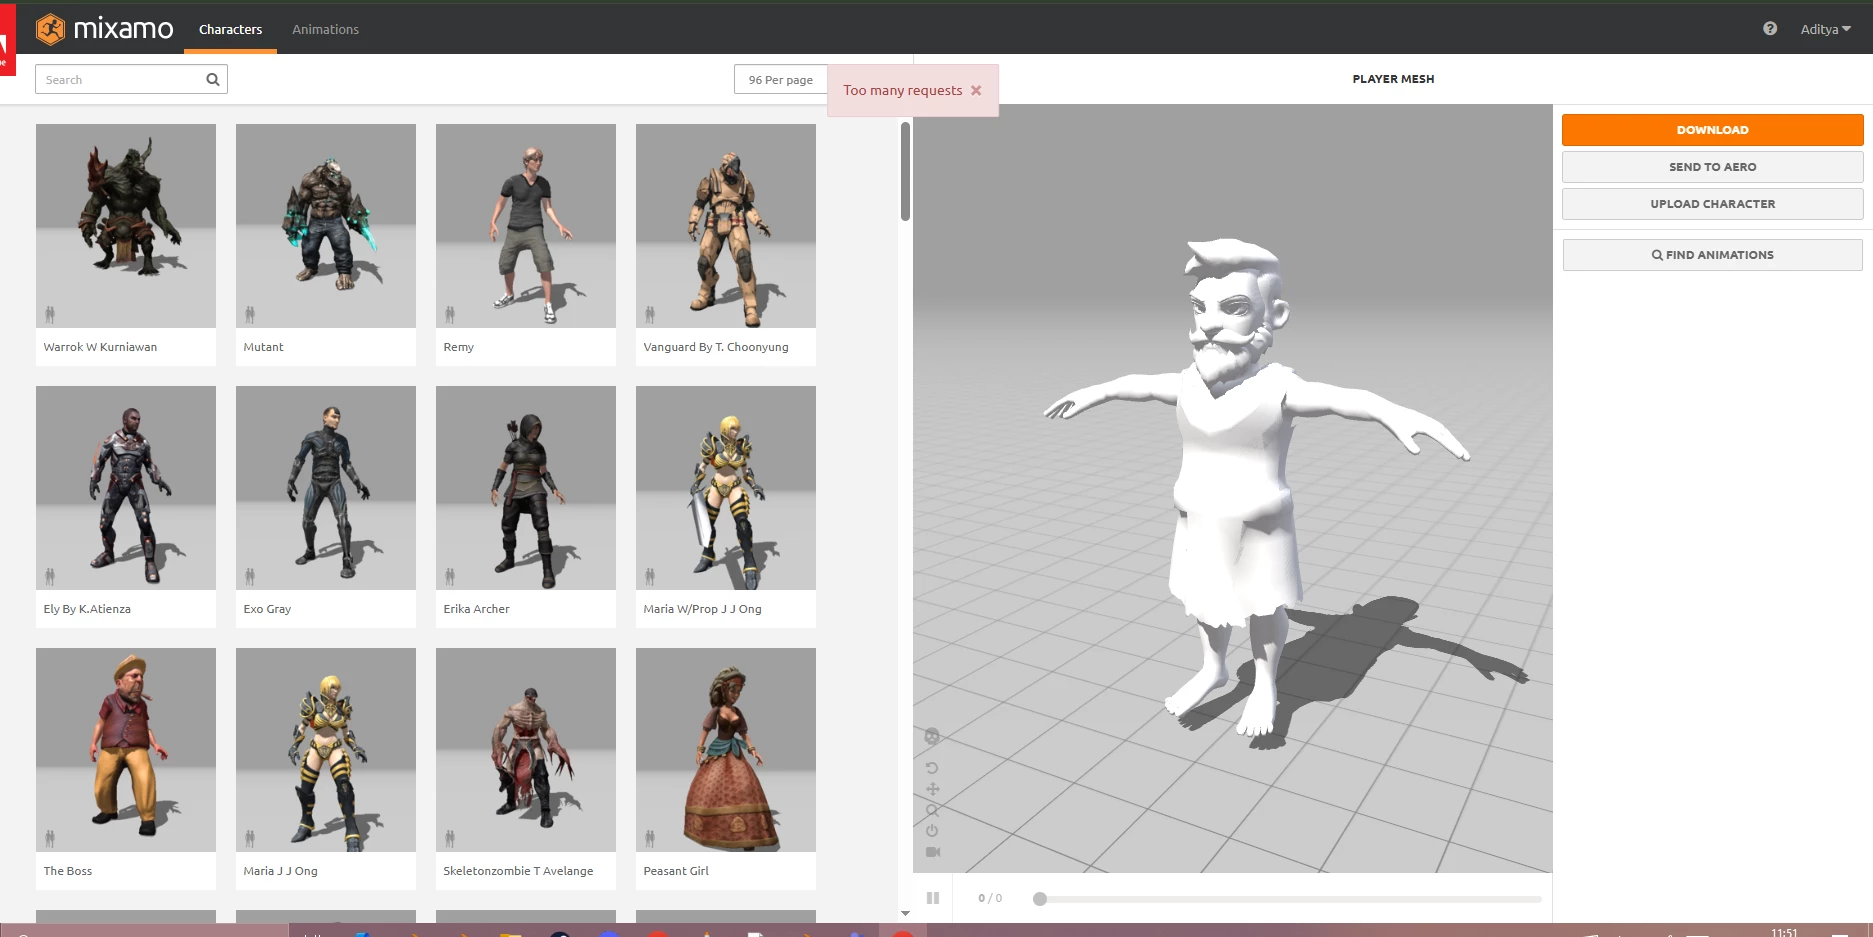
Task: Click the rig figure icon on Erika Archer thumbnail
Action: 450,577
